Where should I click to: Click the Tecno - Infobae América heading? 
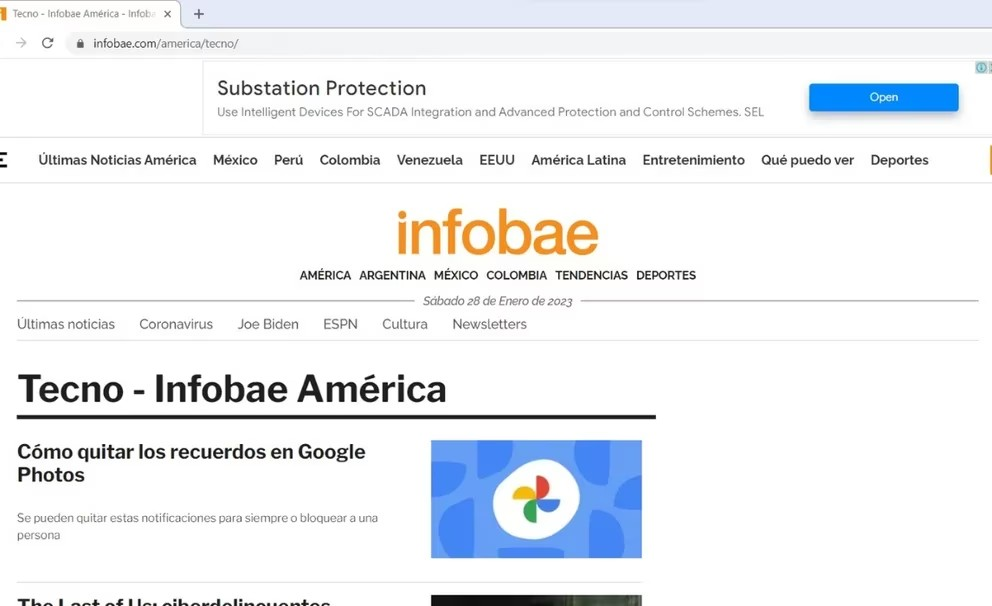pos(232,388)
